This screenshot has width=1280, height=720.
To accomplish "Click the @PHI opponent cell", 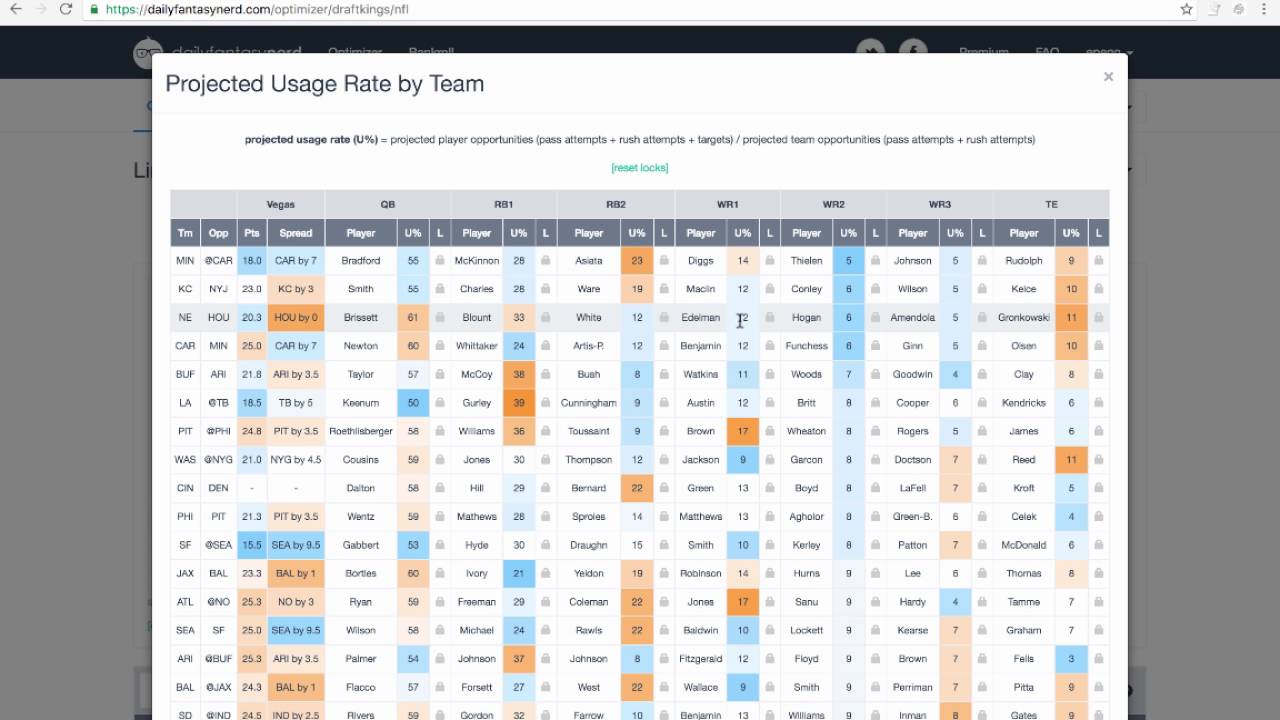I will [x=218, y=432].
